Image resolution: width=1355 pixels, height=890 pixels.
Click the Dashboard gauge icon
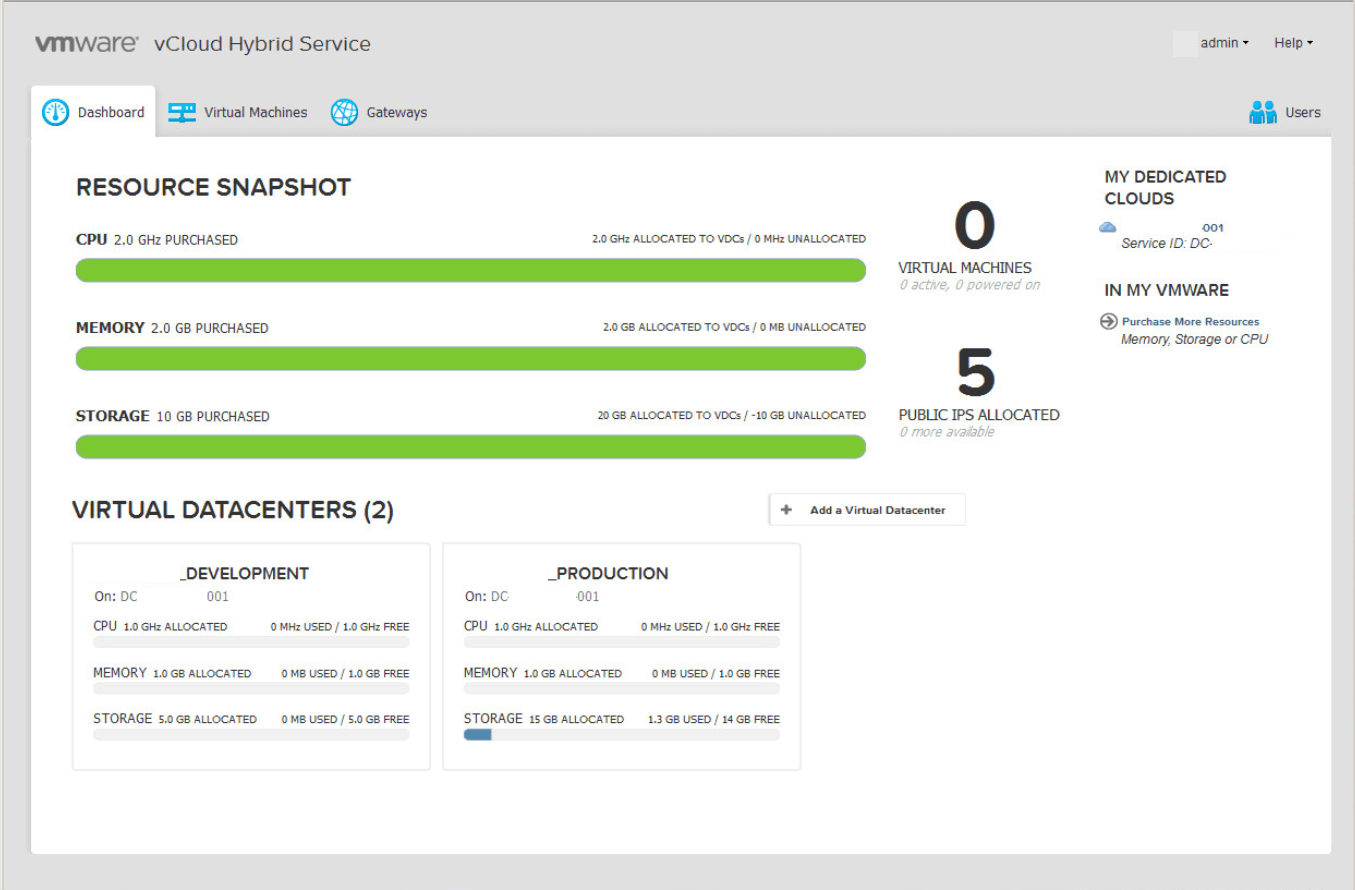[55, 113]
